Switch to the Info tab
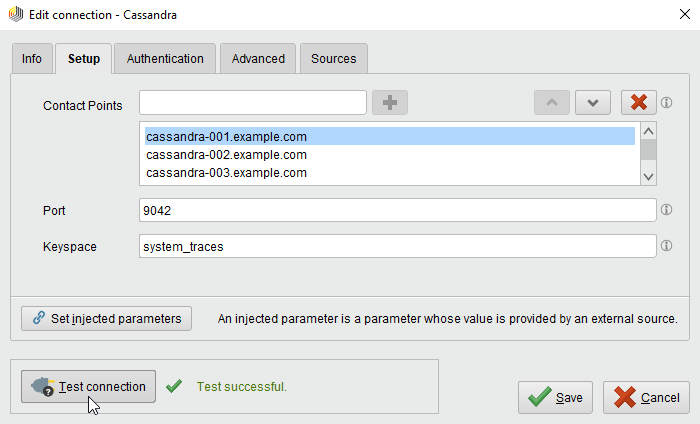This screenshot has height=424, width=700. tap(32, 59)
